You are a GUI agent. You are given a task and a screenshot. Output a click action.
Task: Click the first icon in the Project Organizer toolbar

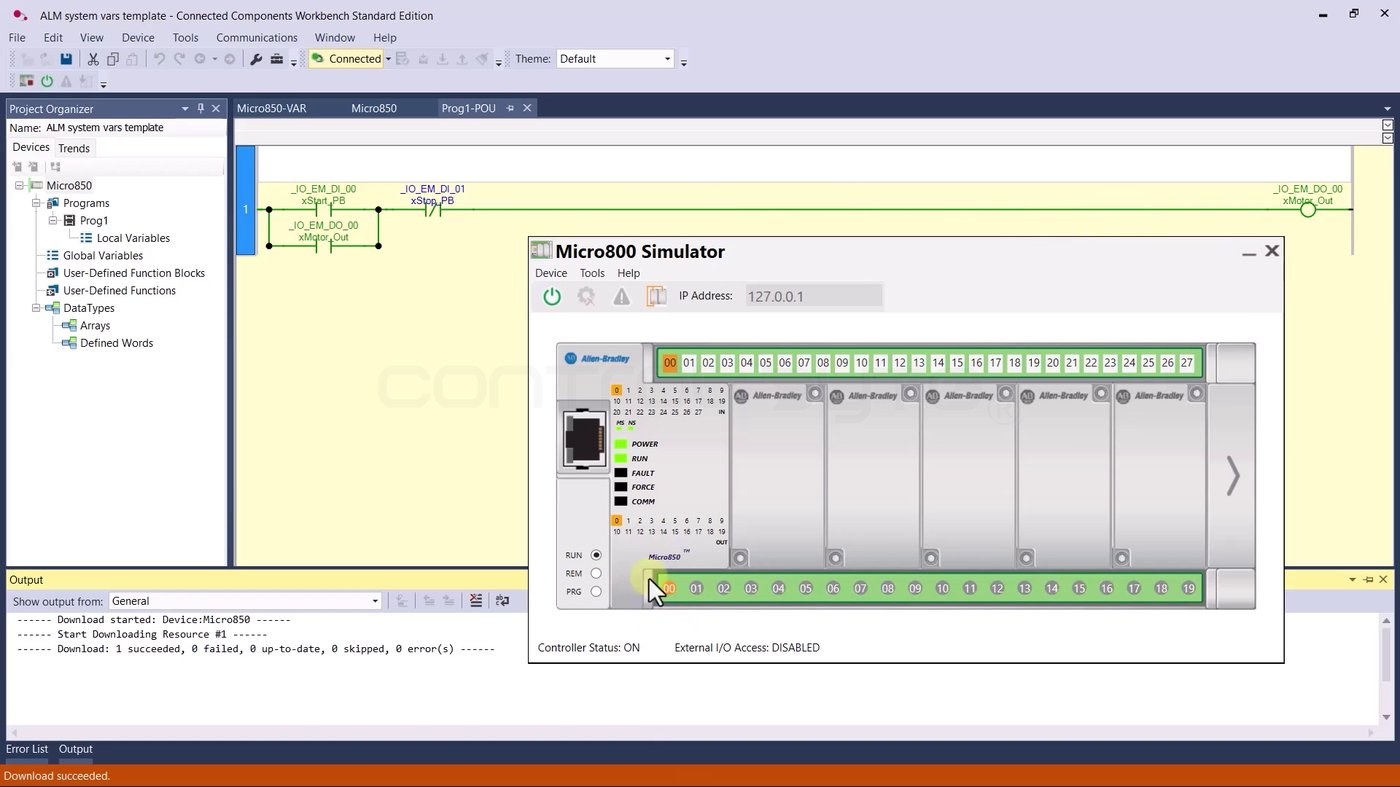[x=17, y=167]
